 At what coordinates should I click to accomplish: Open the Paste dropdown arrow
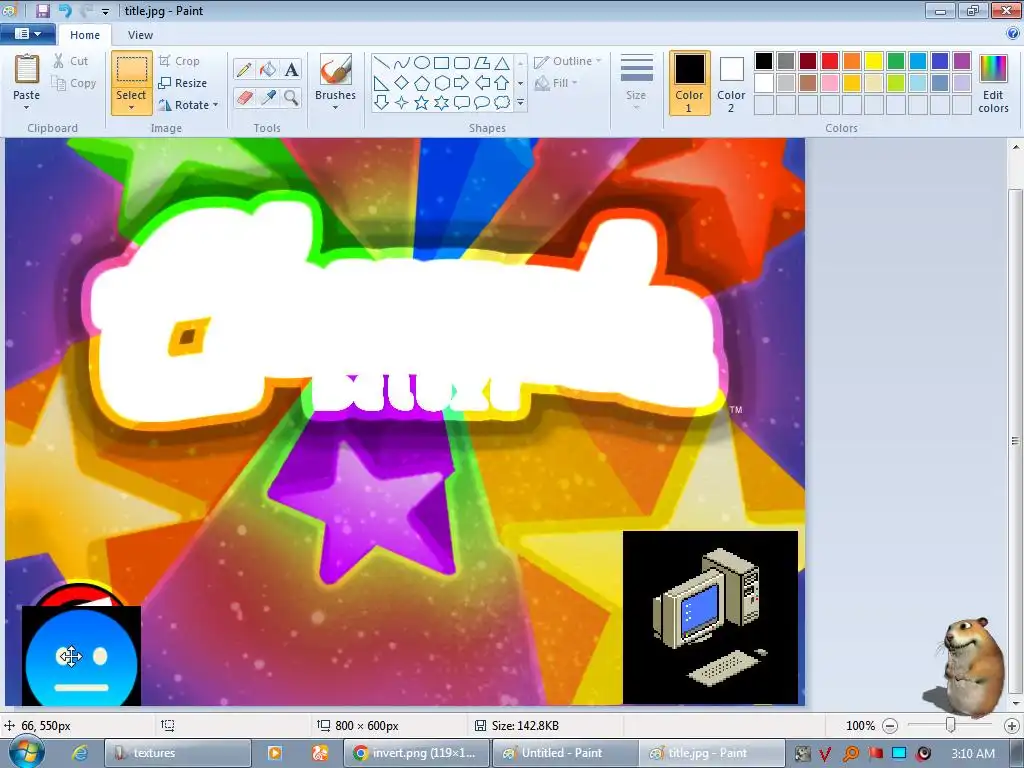point(27,108)
